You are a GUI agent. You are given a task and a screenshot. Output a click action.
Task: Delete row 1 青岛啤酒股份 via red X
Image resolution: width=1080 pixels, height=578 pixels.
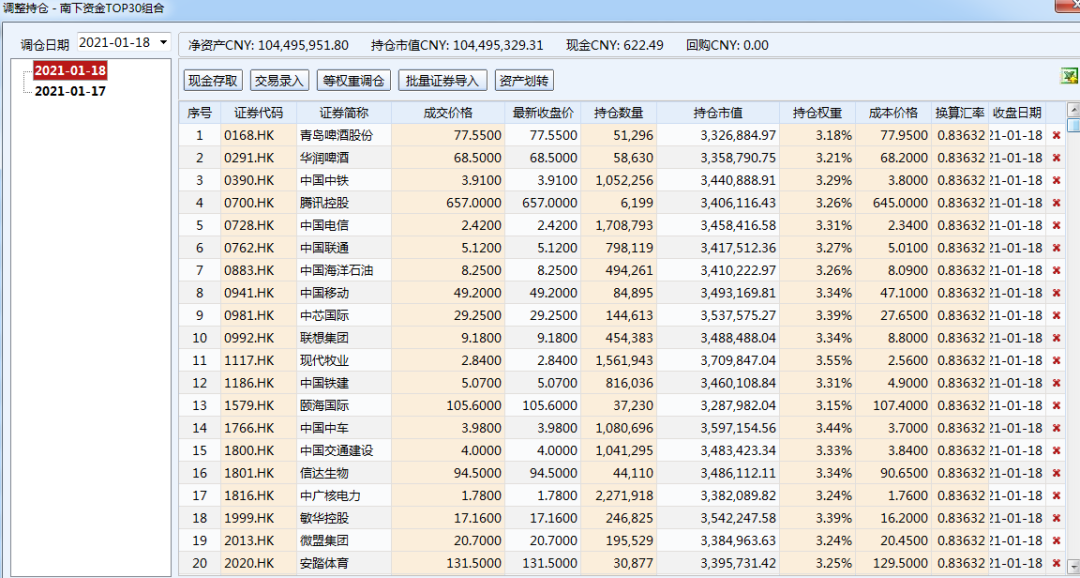coord(1056,136)
